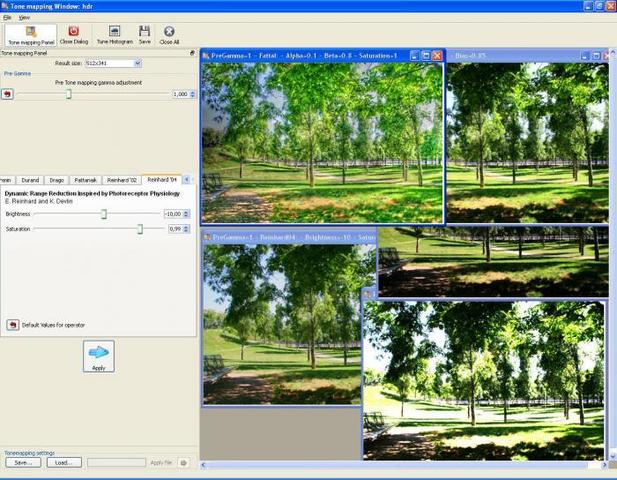Click the Default Values for operator icon
Image resolution: width=617 pixels, height=480 pixels.
point(13,325)
